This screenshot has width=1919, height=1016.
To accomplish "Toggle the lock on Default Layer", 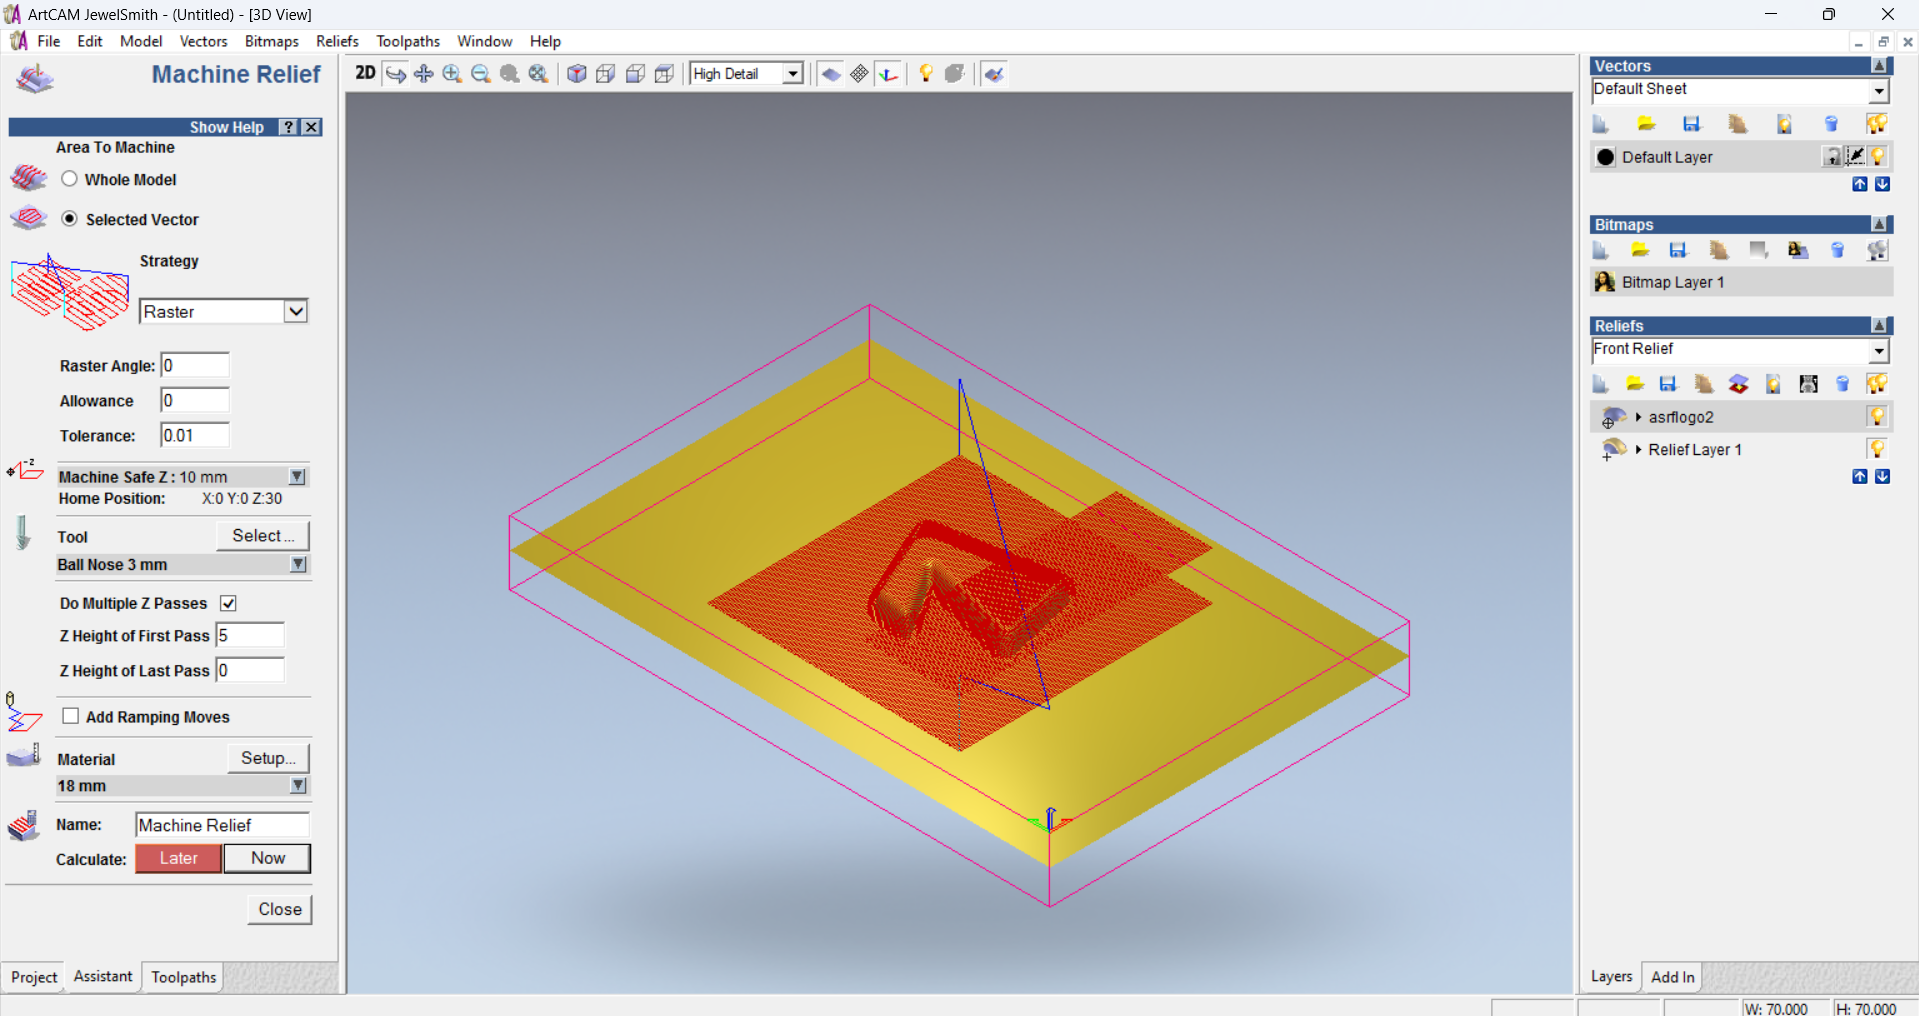I will pyautogui.click(x=1833, y=156).
